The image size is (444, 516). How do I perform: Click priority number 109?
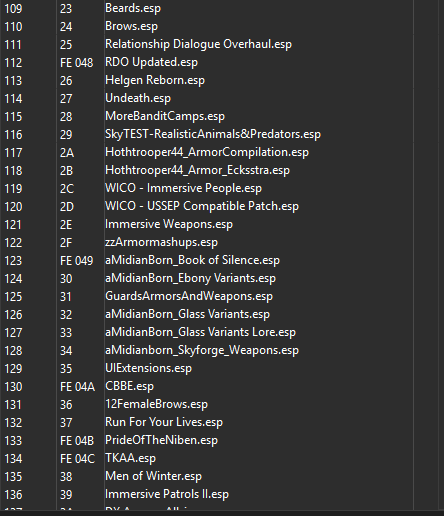tap(13, 9)
